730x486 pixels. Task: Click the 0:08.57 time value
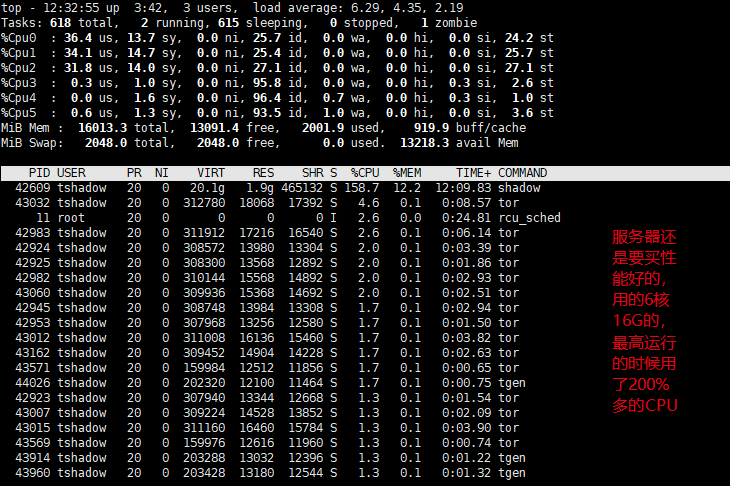[466, 203]
